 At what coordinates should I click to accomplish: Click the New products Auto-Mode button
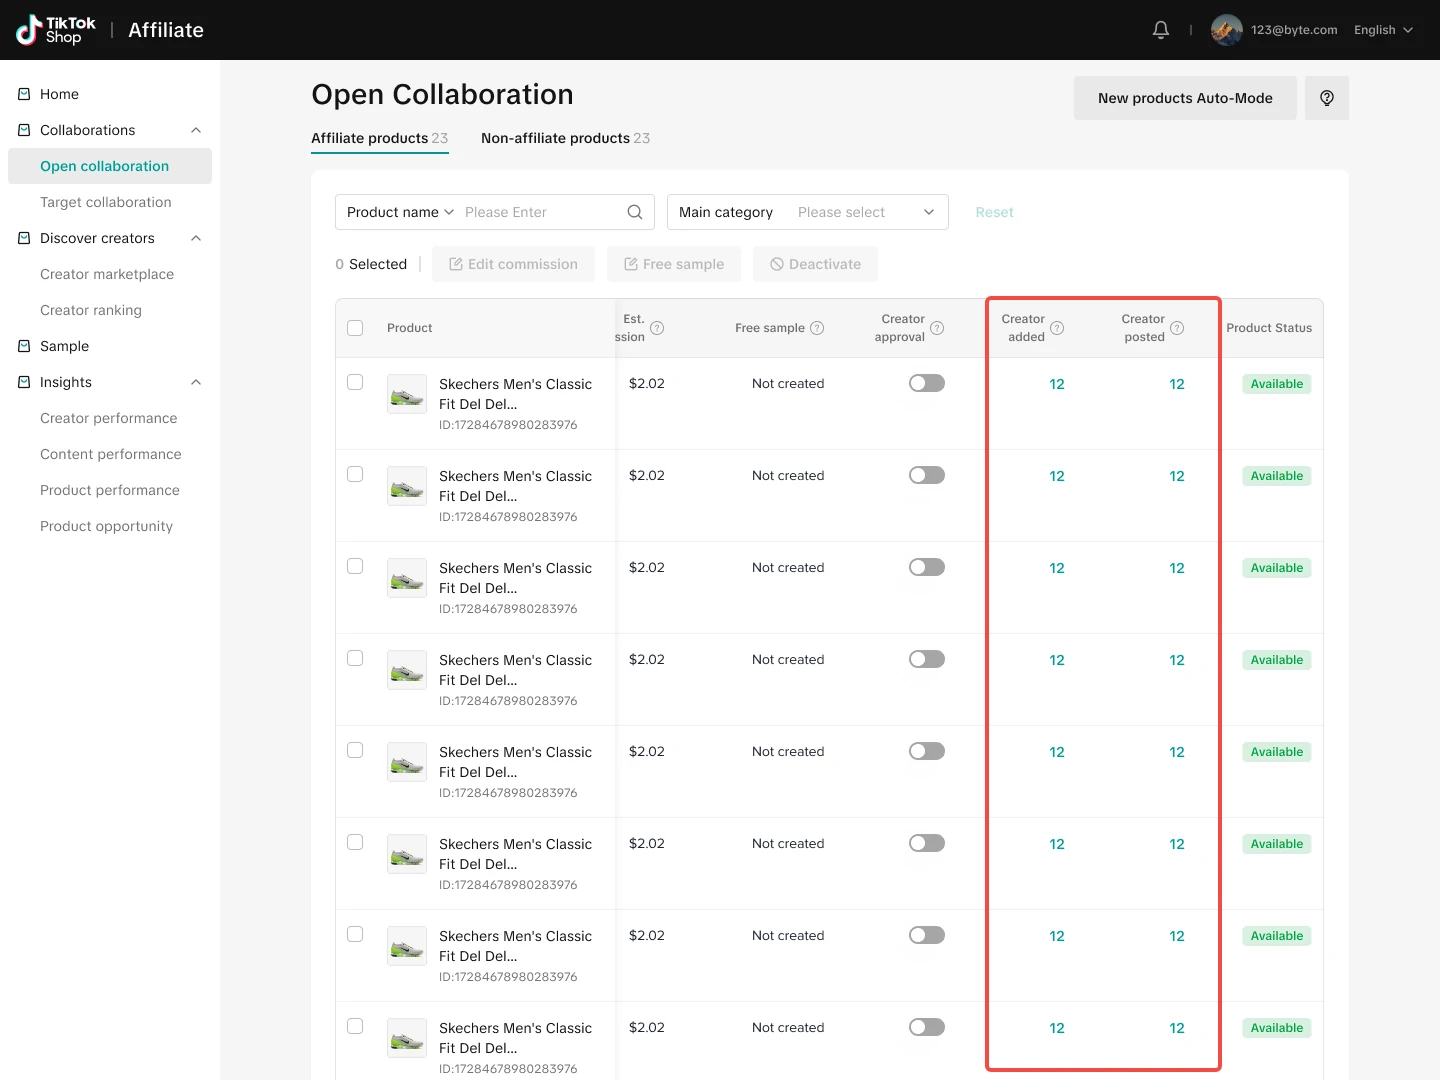coord(1184,98)
